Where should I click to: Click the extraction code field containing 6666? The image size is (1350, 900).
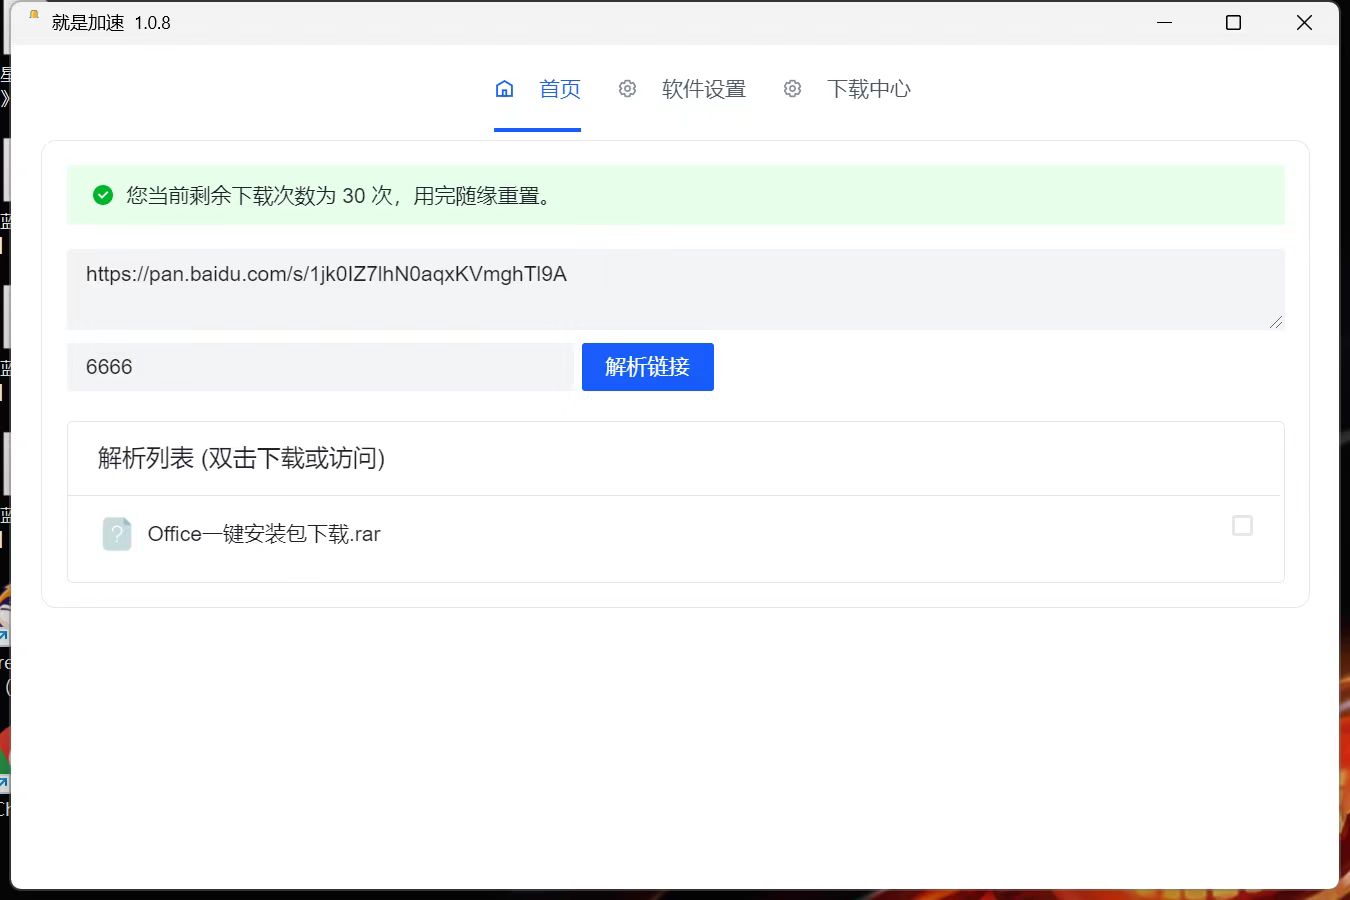pyautogui.click(x=320, y=367)
